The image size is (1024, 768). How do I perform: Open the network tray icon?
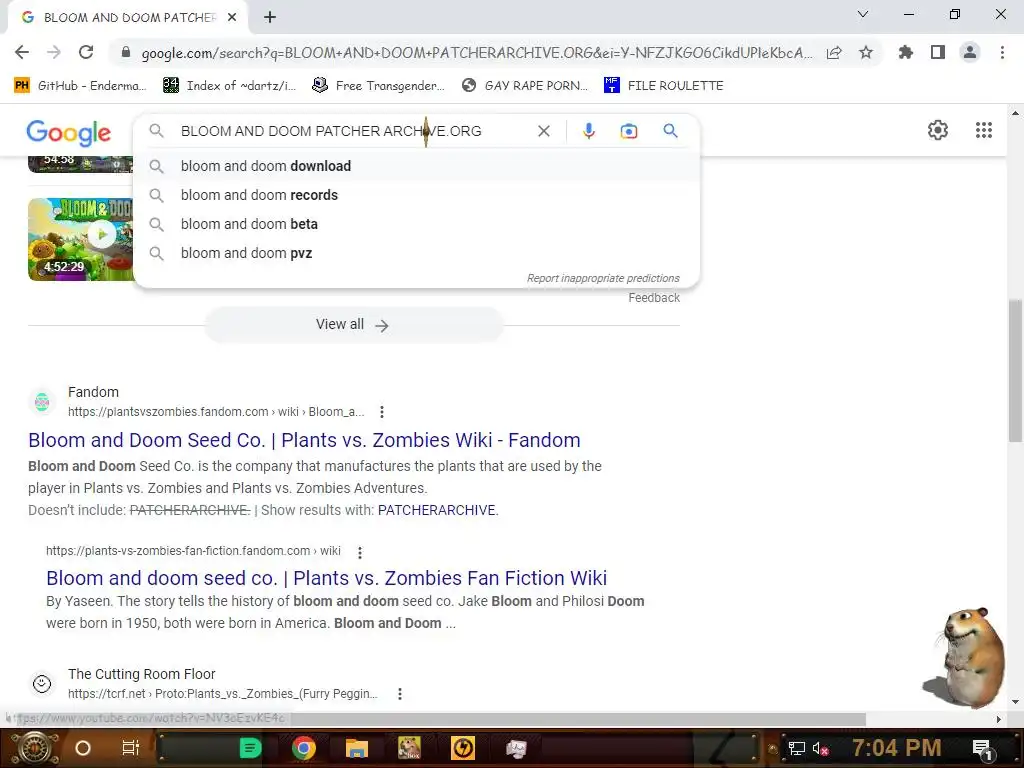(x=797, y=748)
